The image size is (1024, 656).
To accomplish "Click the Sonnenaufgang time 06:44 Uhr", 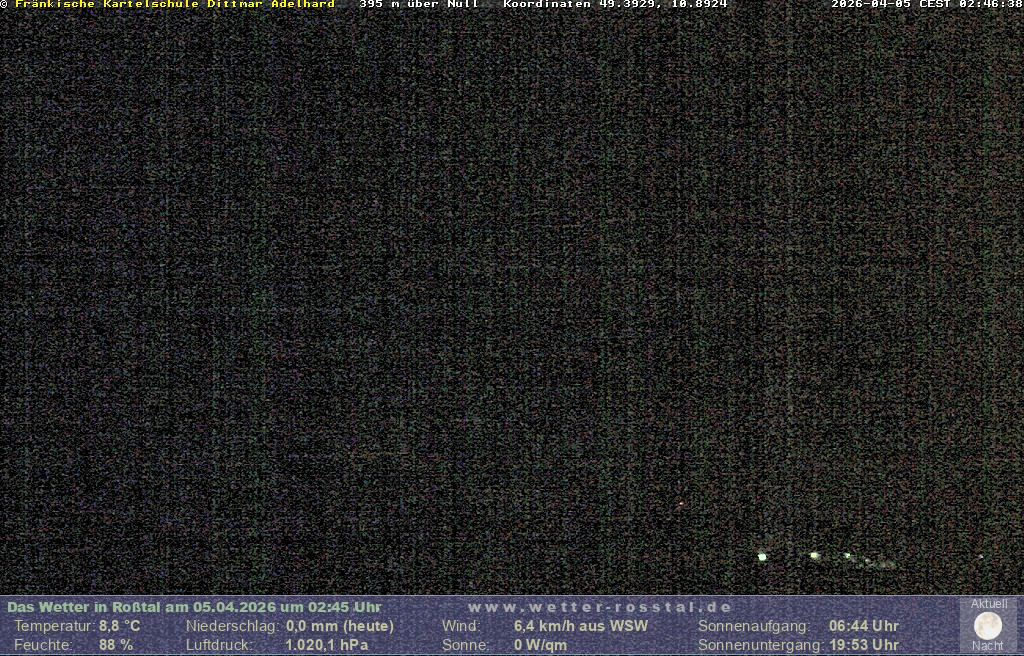I will (x=864, y=626).
